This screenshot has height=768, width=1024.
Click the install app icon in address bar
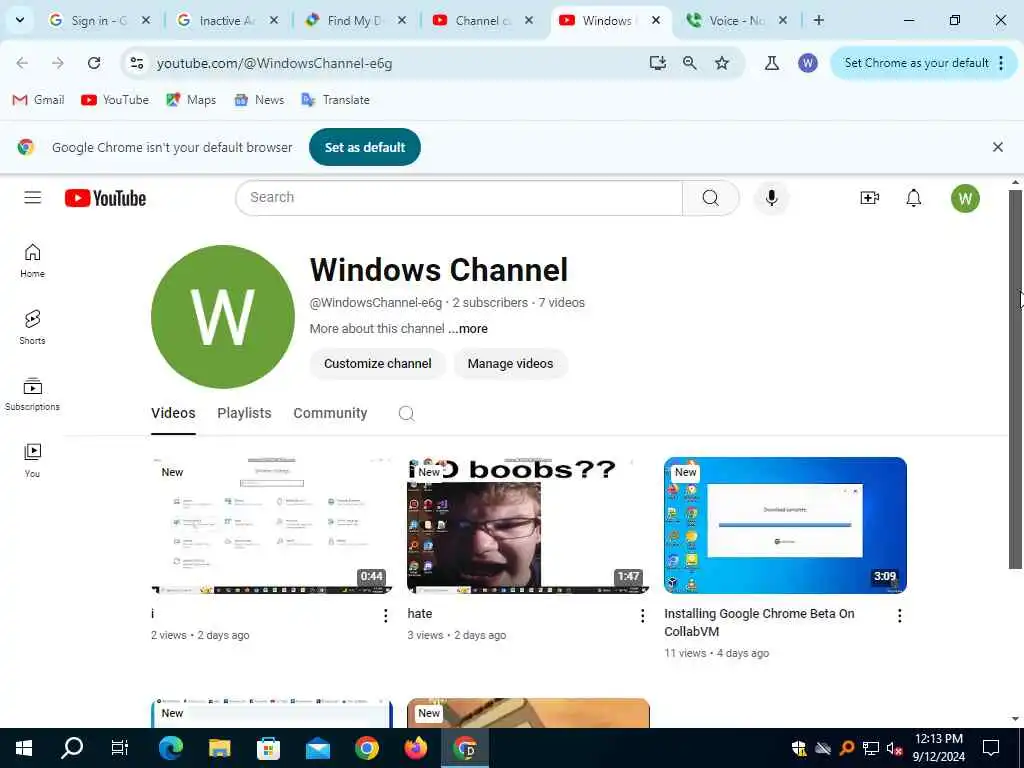pyautogui.click(x=658, y=63)
